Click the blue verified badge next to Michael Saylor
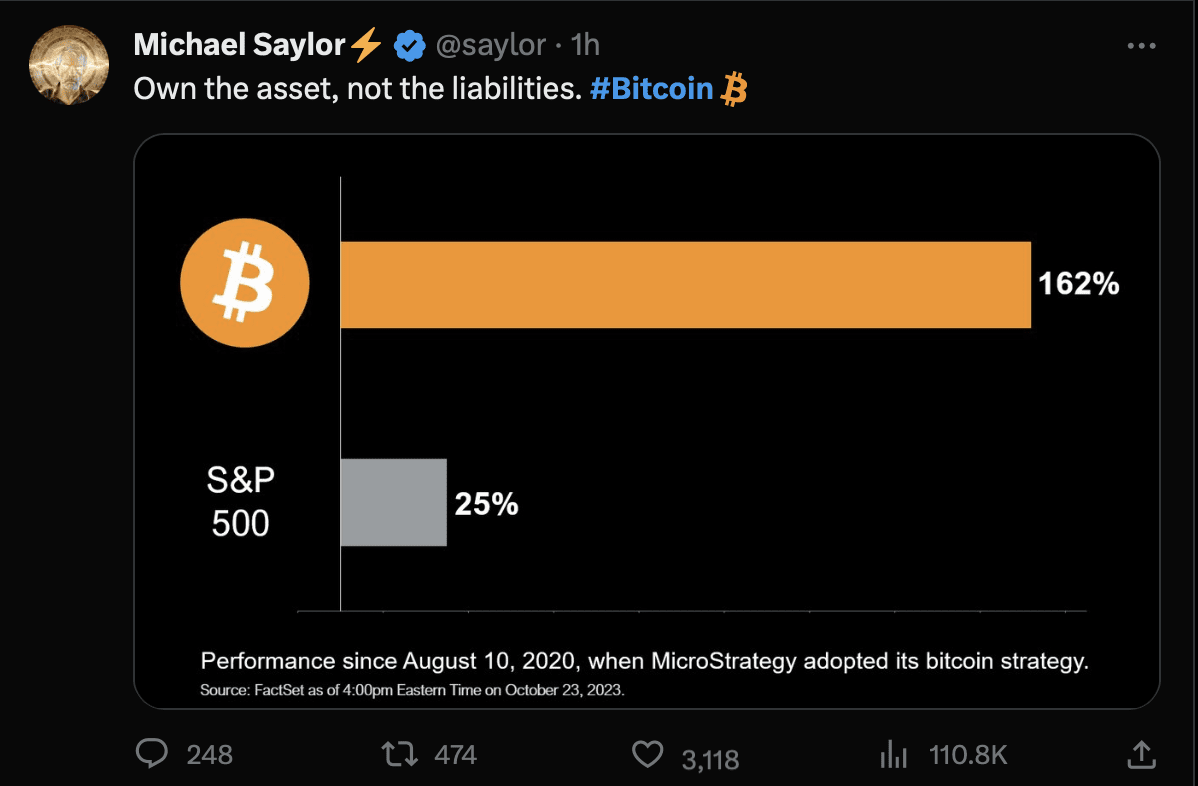 pyautogui.click(x=409, y=44)
